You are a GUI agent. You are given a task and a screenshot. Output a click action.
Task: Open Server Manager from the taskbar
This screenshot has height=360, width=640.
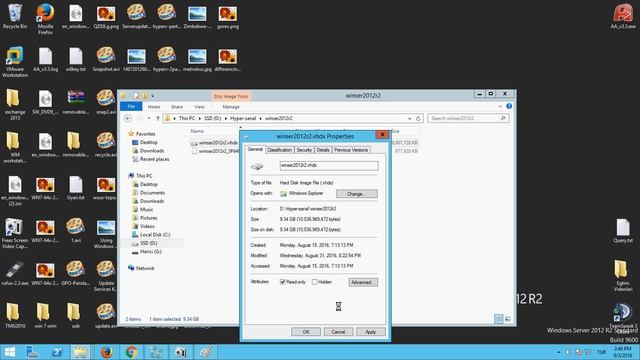[x=32, y=352]
